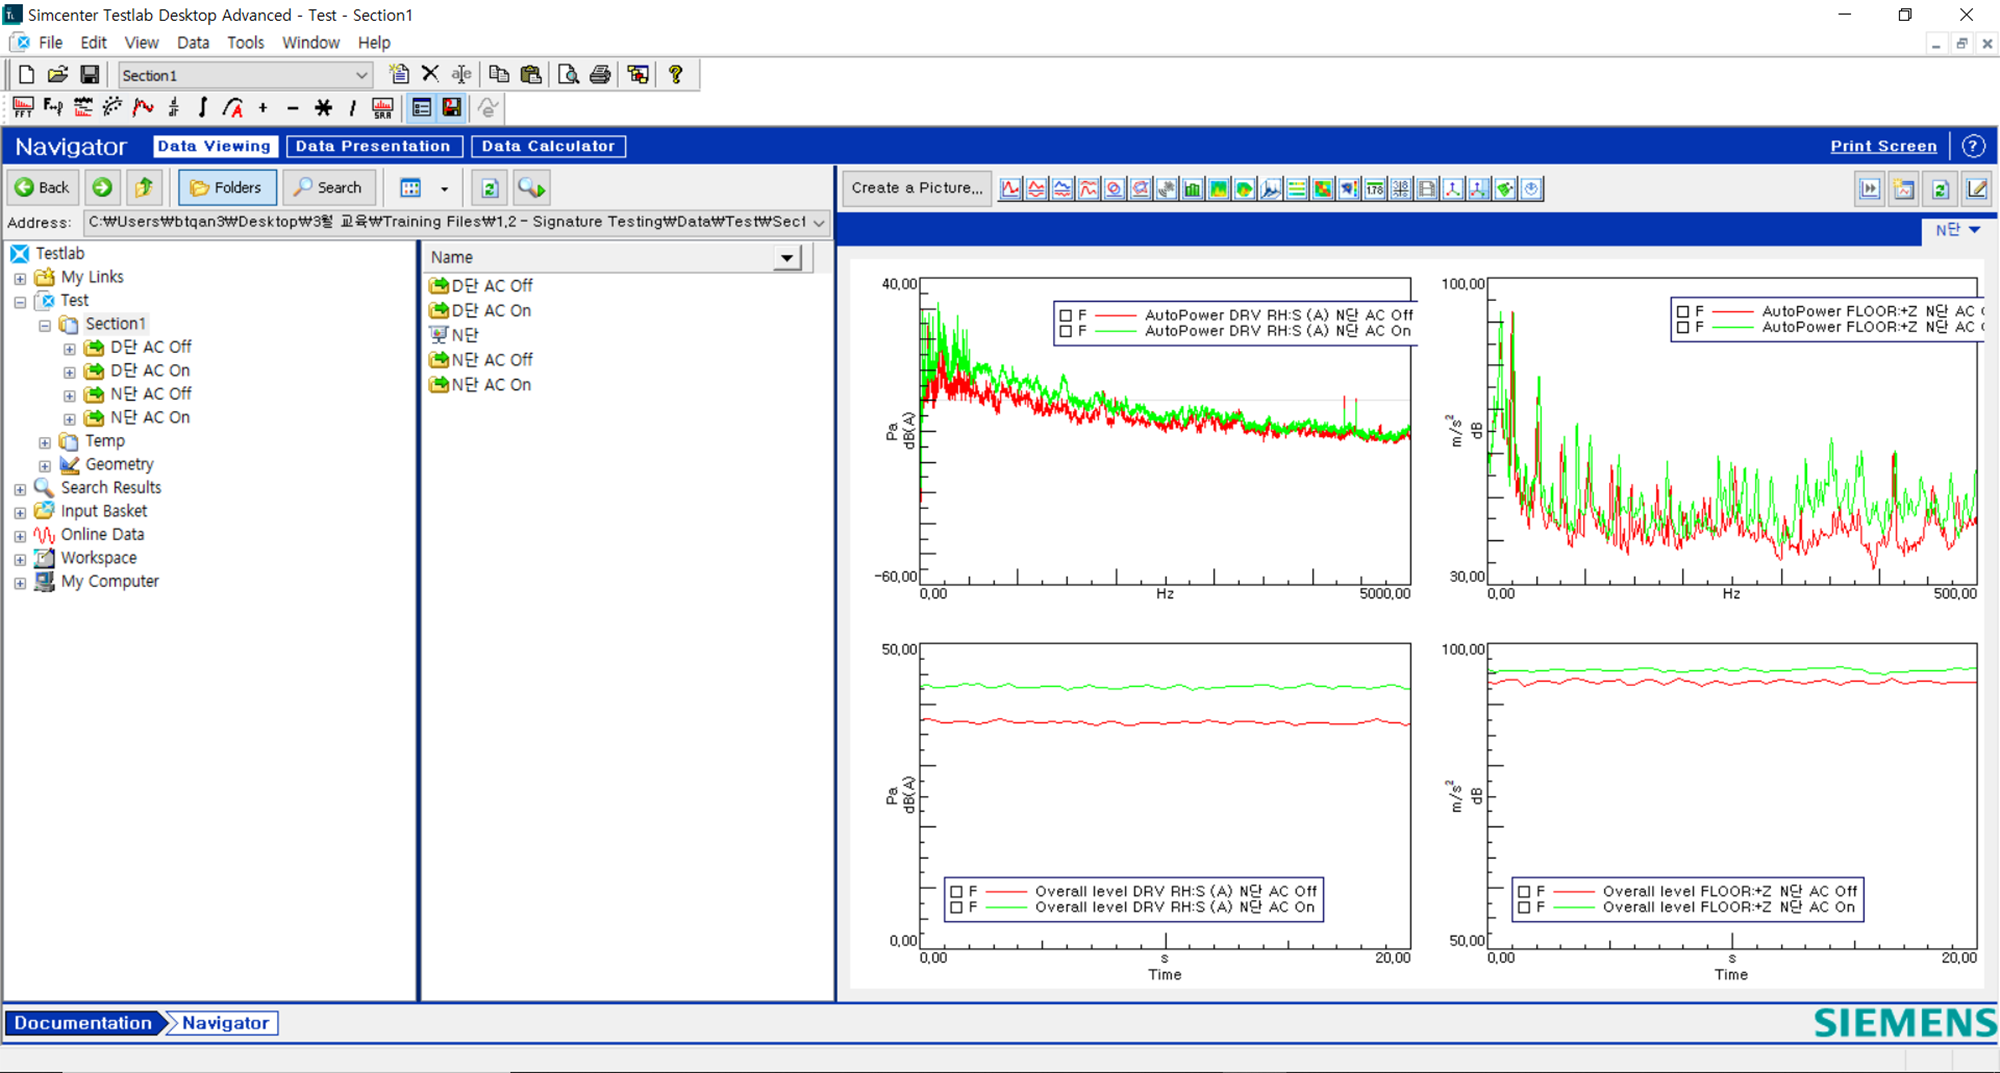Toggle checkbox for AutoPower DRV RH:S AC Off
This screenshot has width=2000, height=1073.
tap(1066, 315)
